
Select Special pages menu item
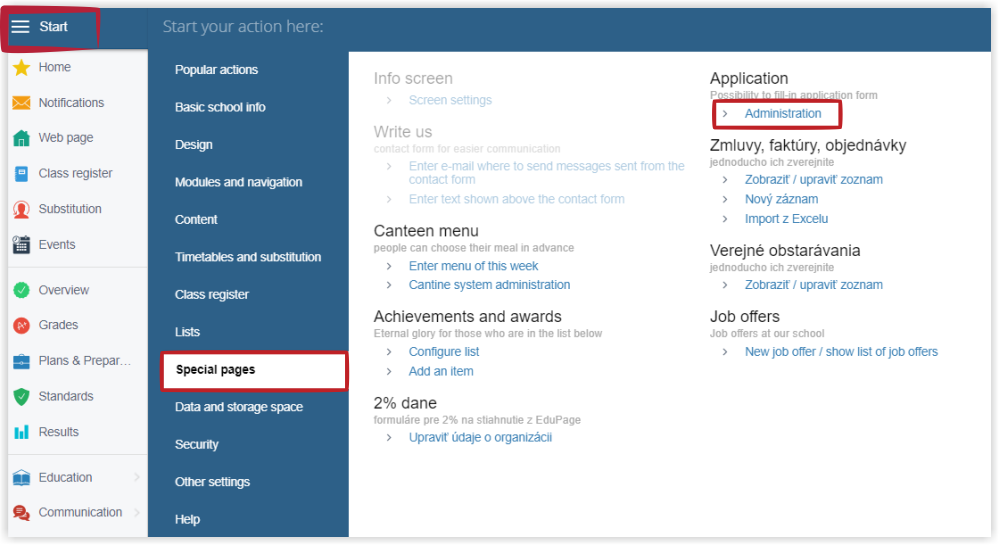point(254,370)
